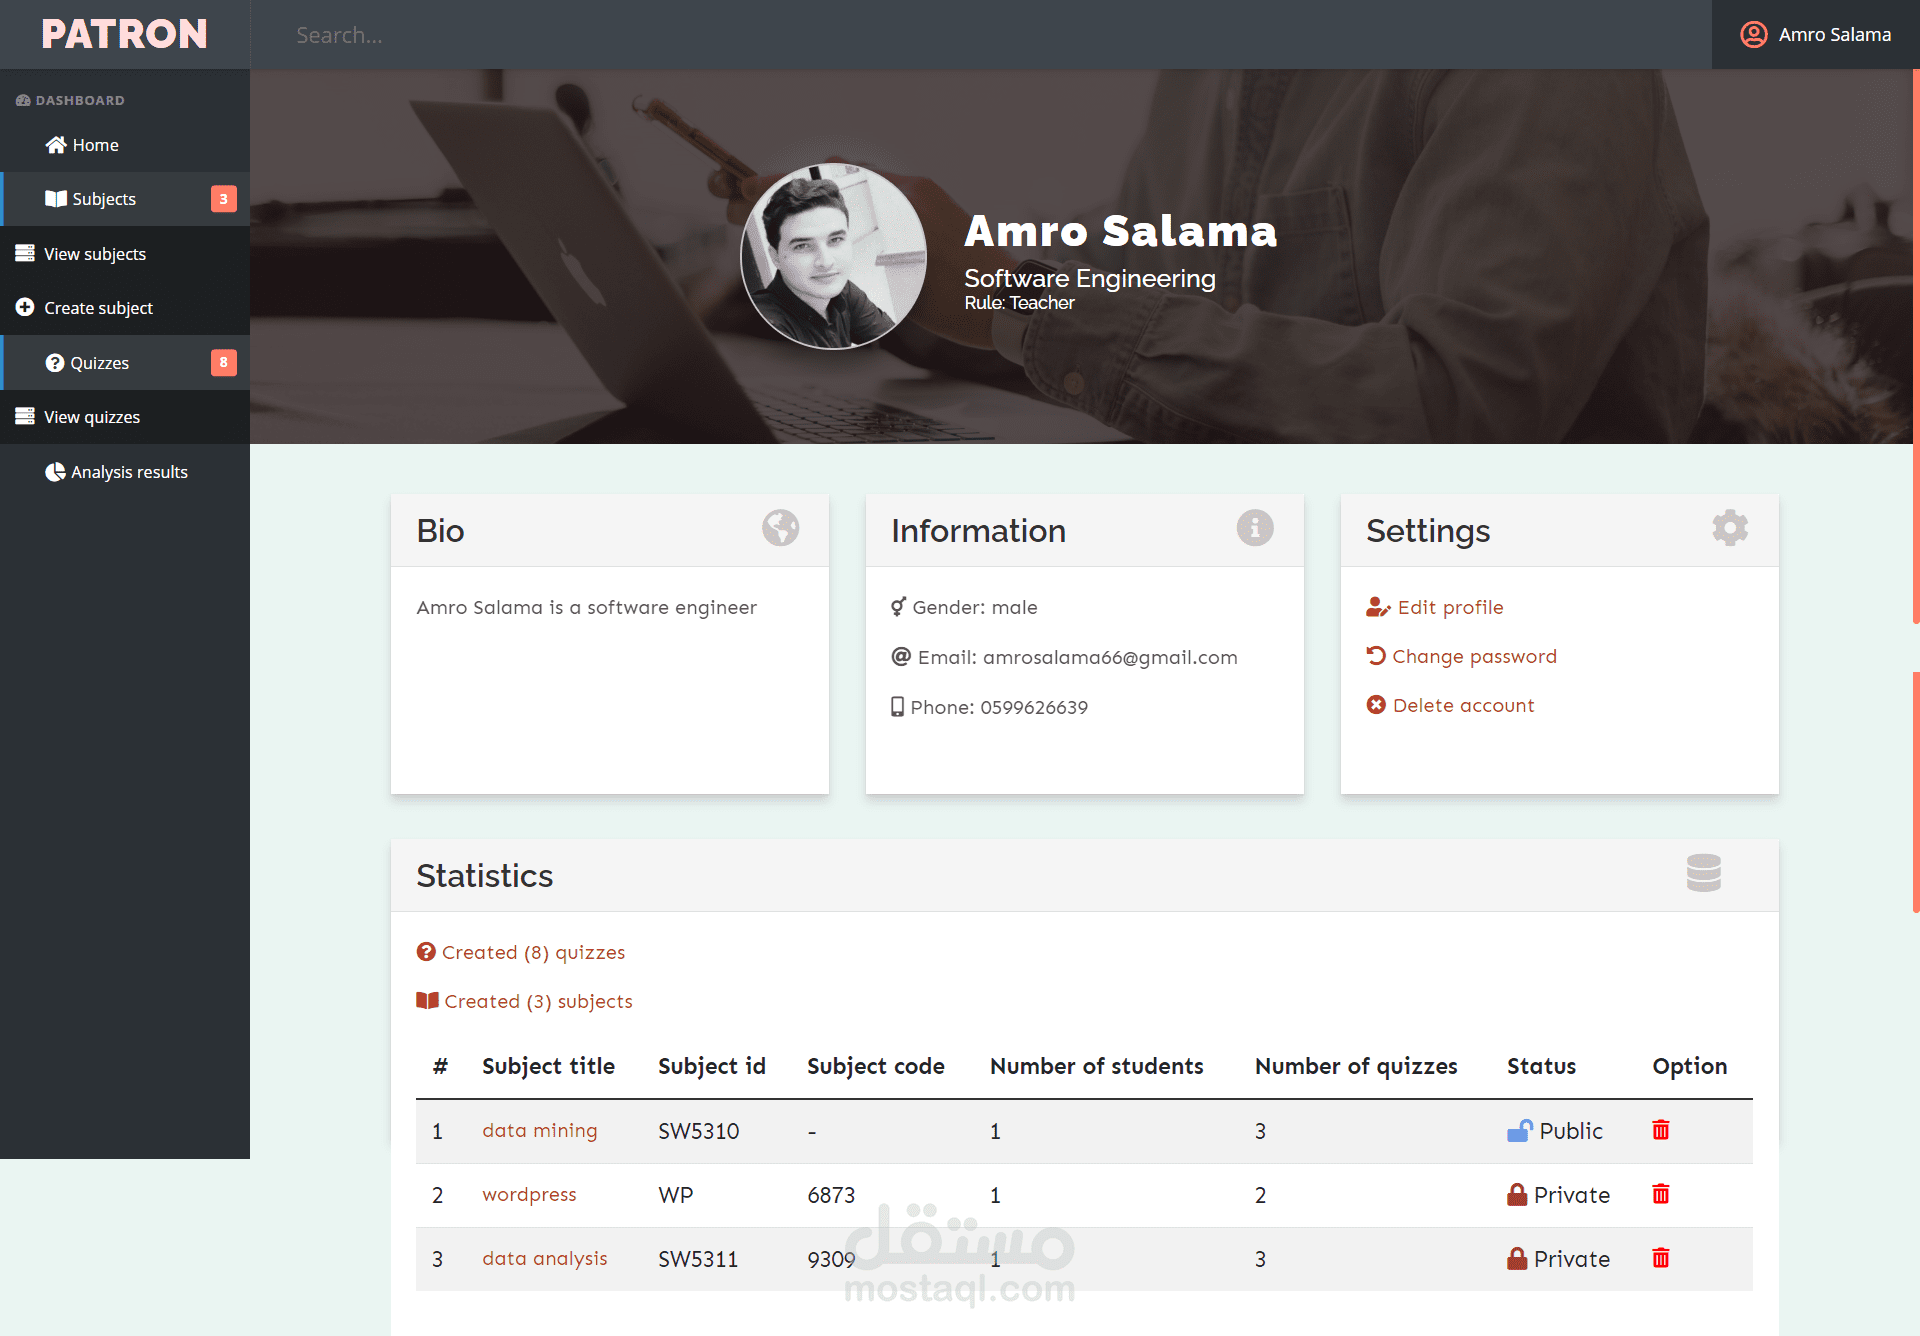Expand the Subjects sidebar section
The width and height of the screenshot is (1920, 1336).
tap(104, 199)
